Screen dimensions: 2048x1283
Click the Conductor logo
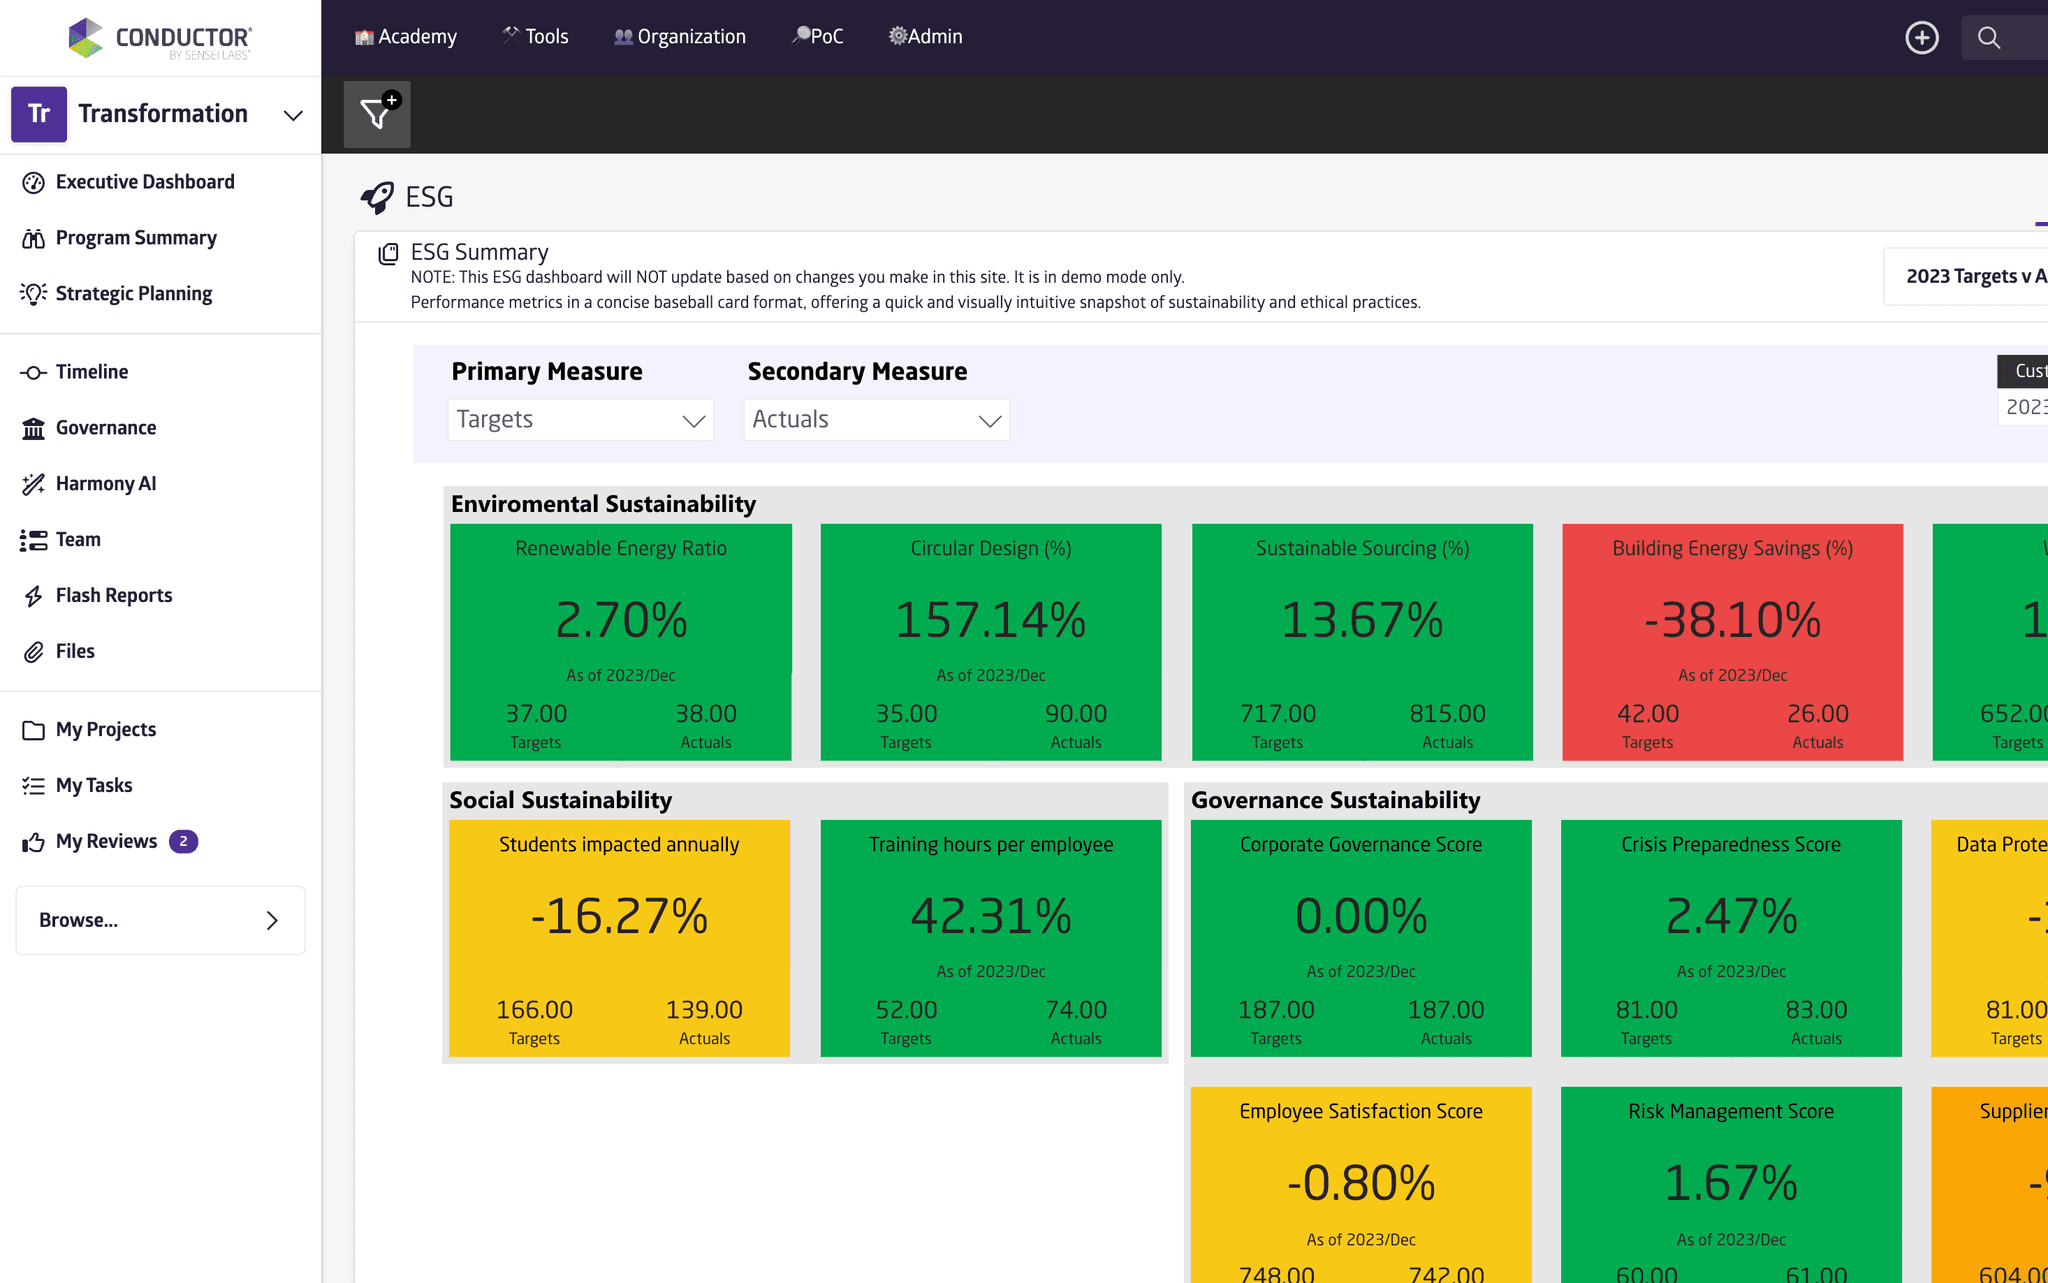pos(160,38)
